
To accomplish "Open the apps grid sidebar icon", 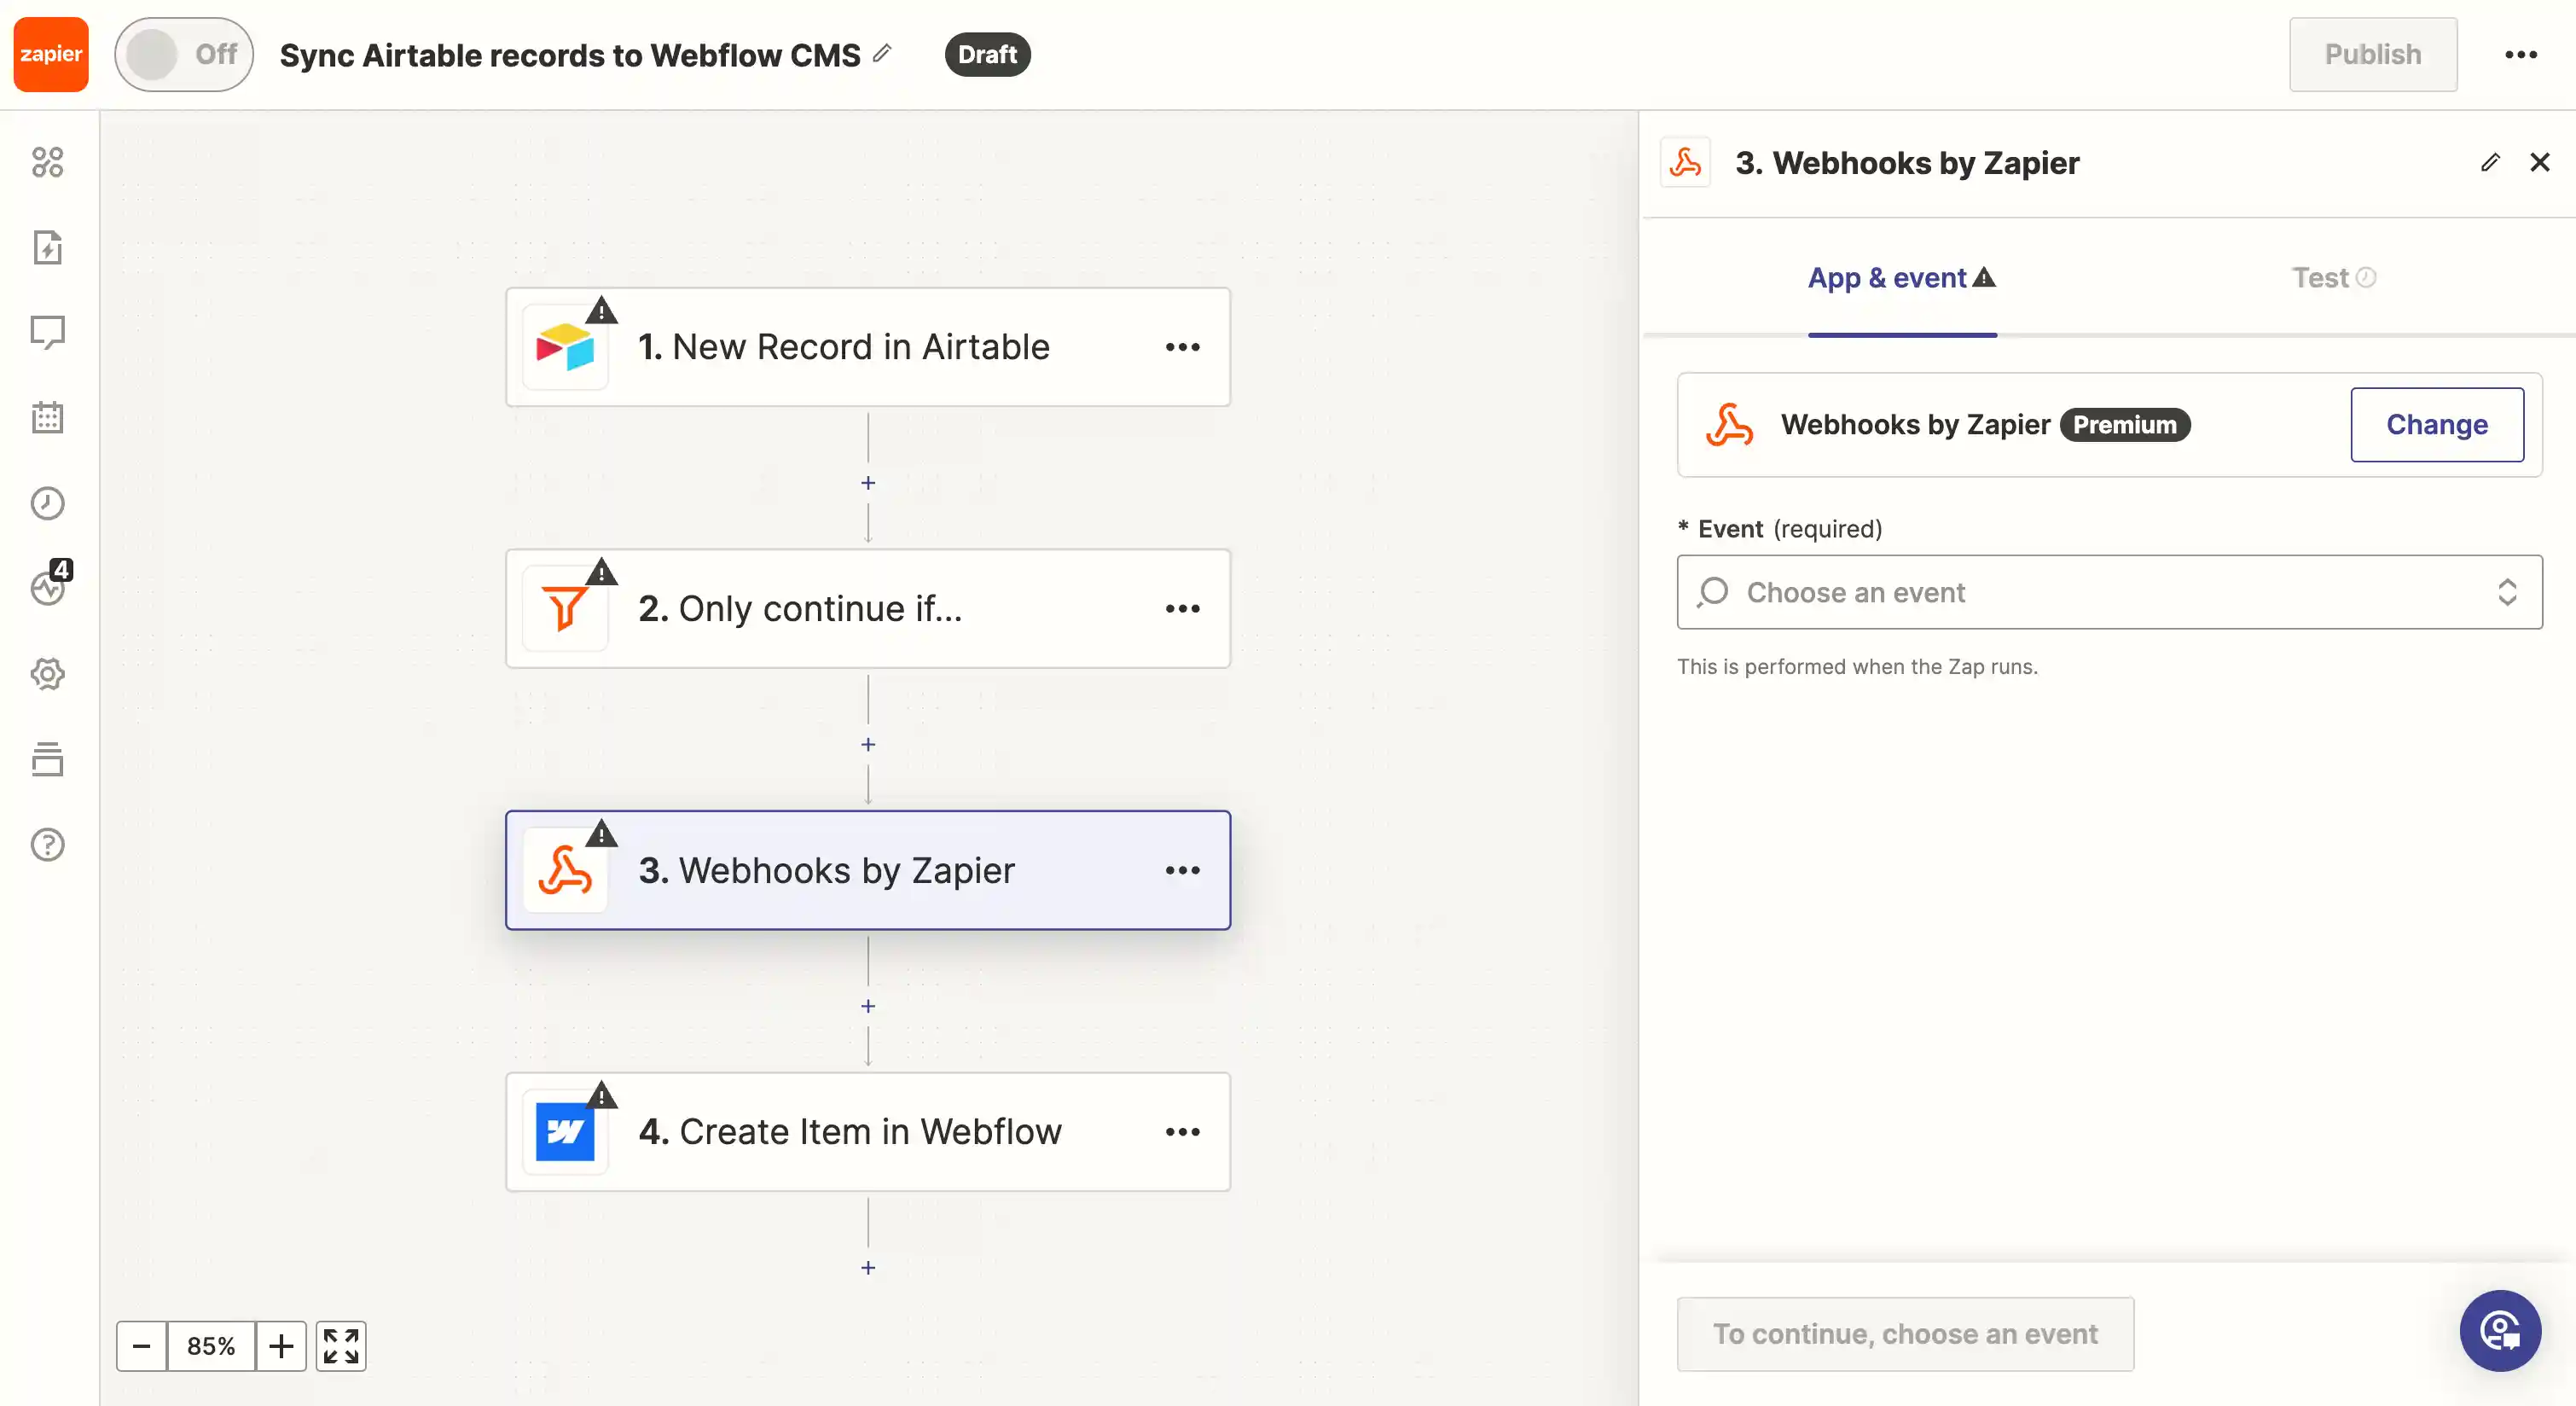I will click(47, 162).
